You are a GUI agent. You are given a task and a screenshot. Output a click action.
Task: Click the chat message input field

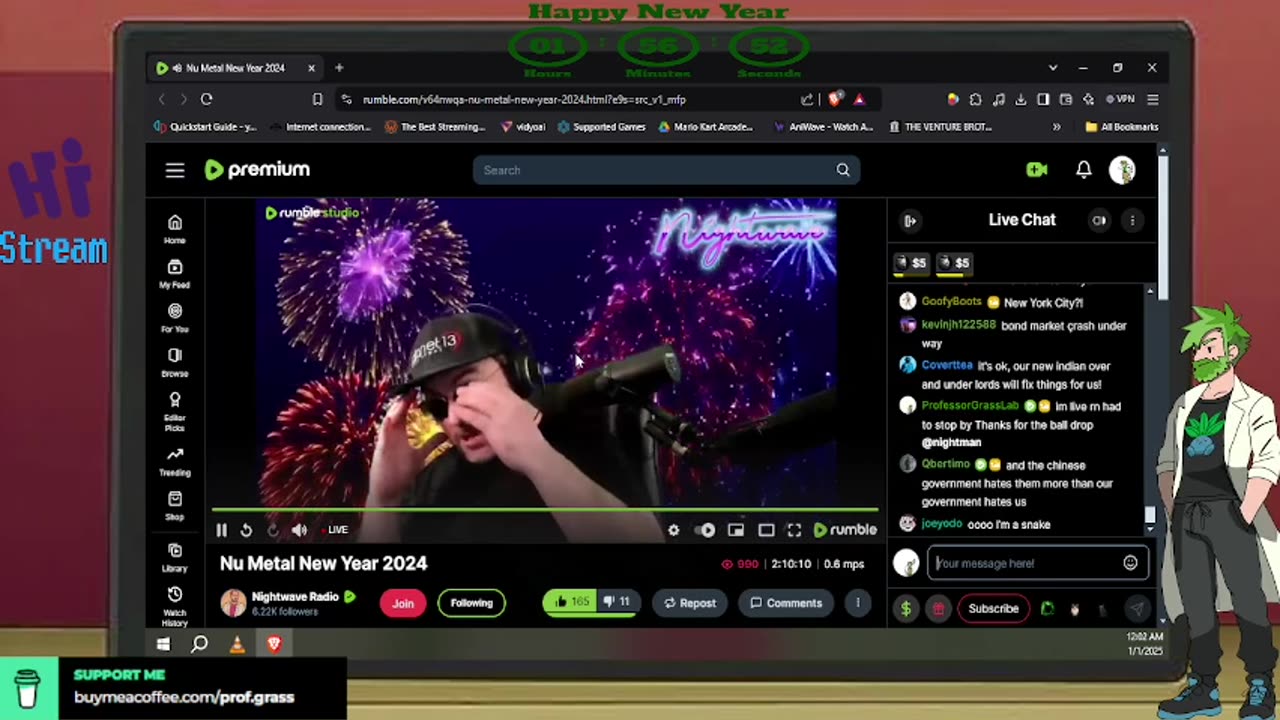tap(1026, 563)
